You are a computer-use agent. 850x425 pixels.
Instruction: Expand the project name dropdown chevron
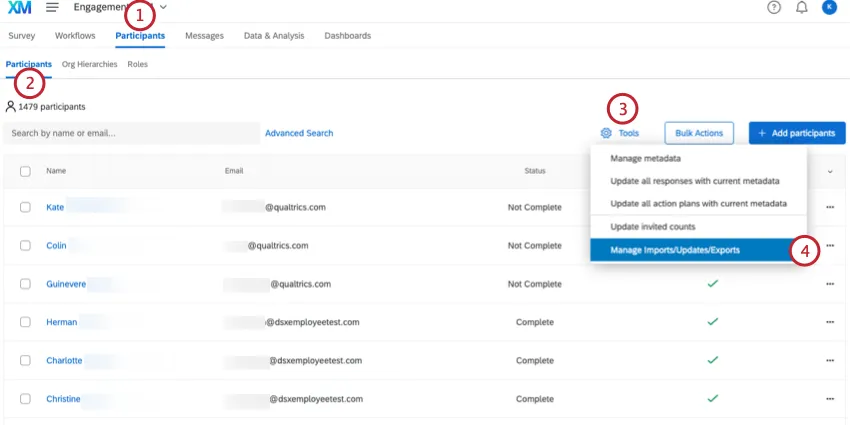click(163, 8)
